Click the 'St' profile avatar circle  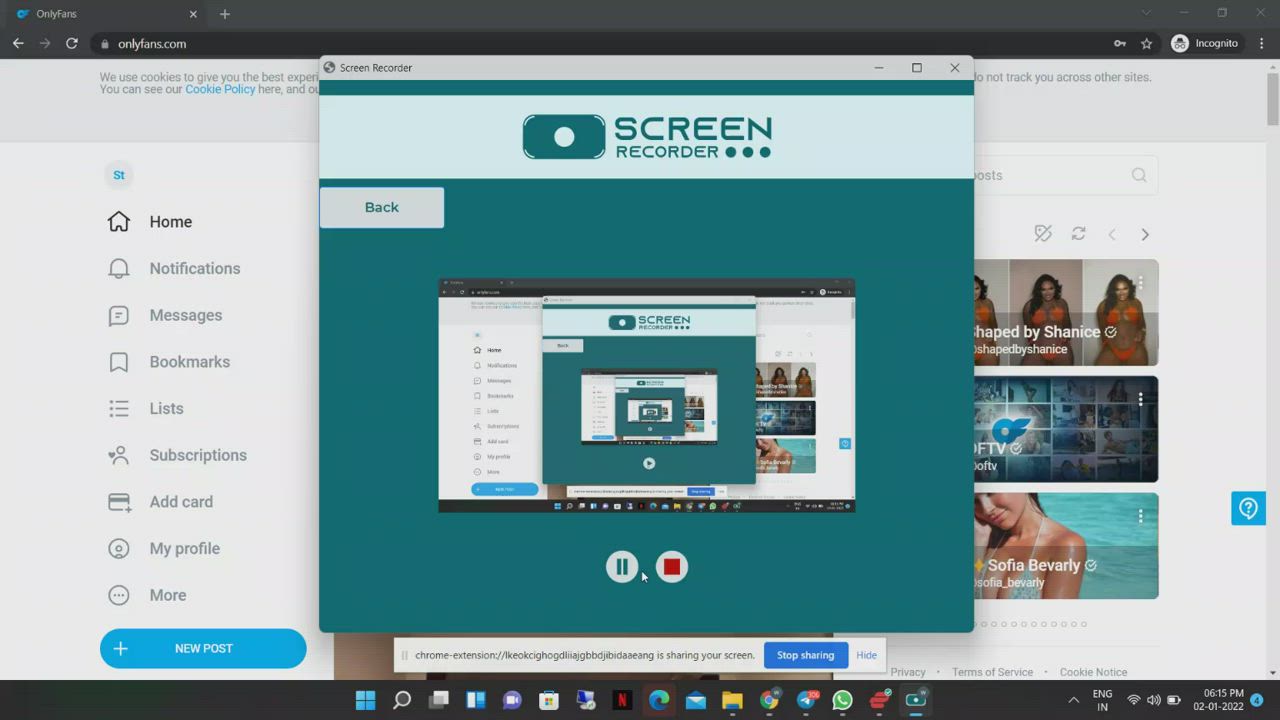click(119, 175)
